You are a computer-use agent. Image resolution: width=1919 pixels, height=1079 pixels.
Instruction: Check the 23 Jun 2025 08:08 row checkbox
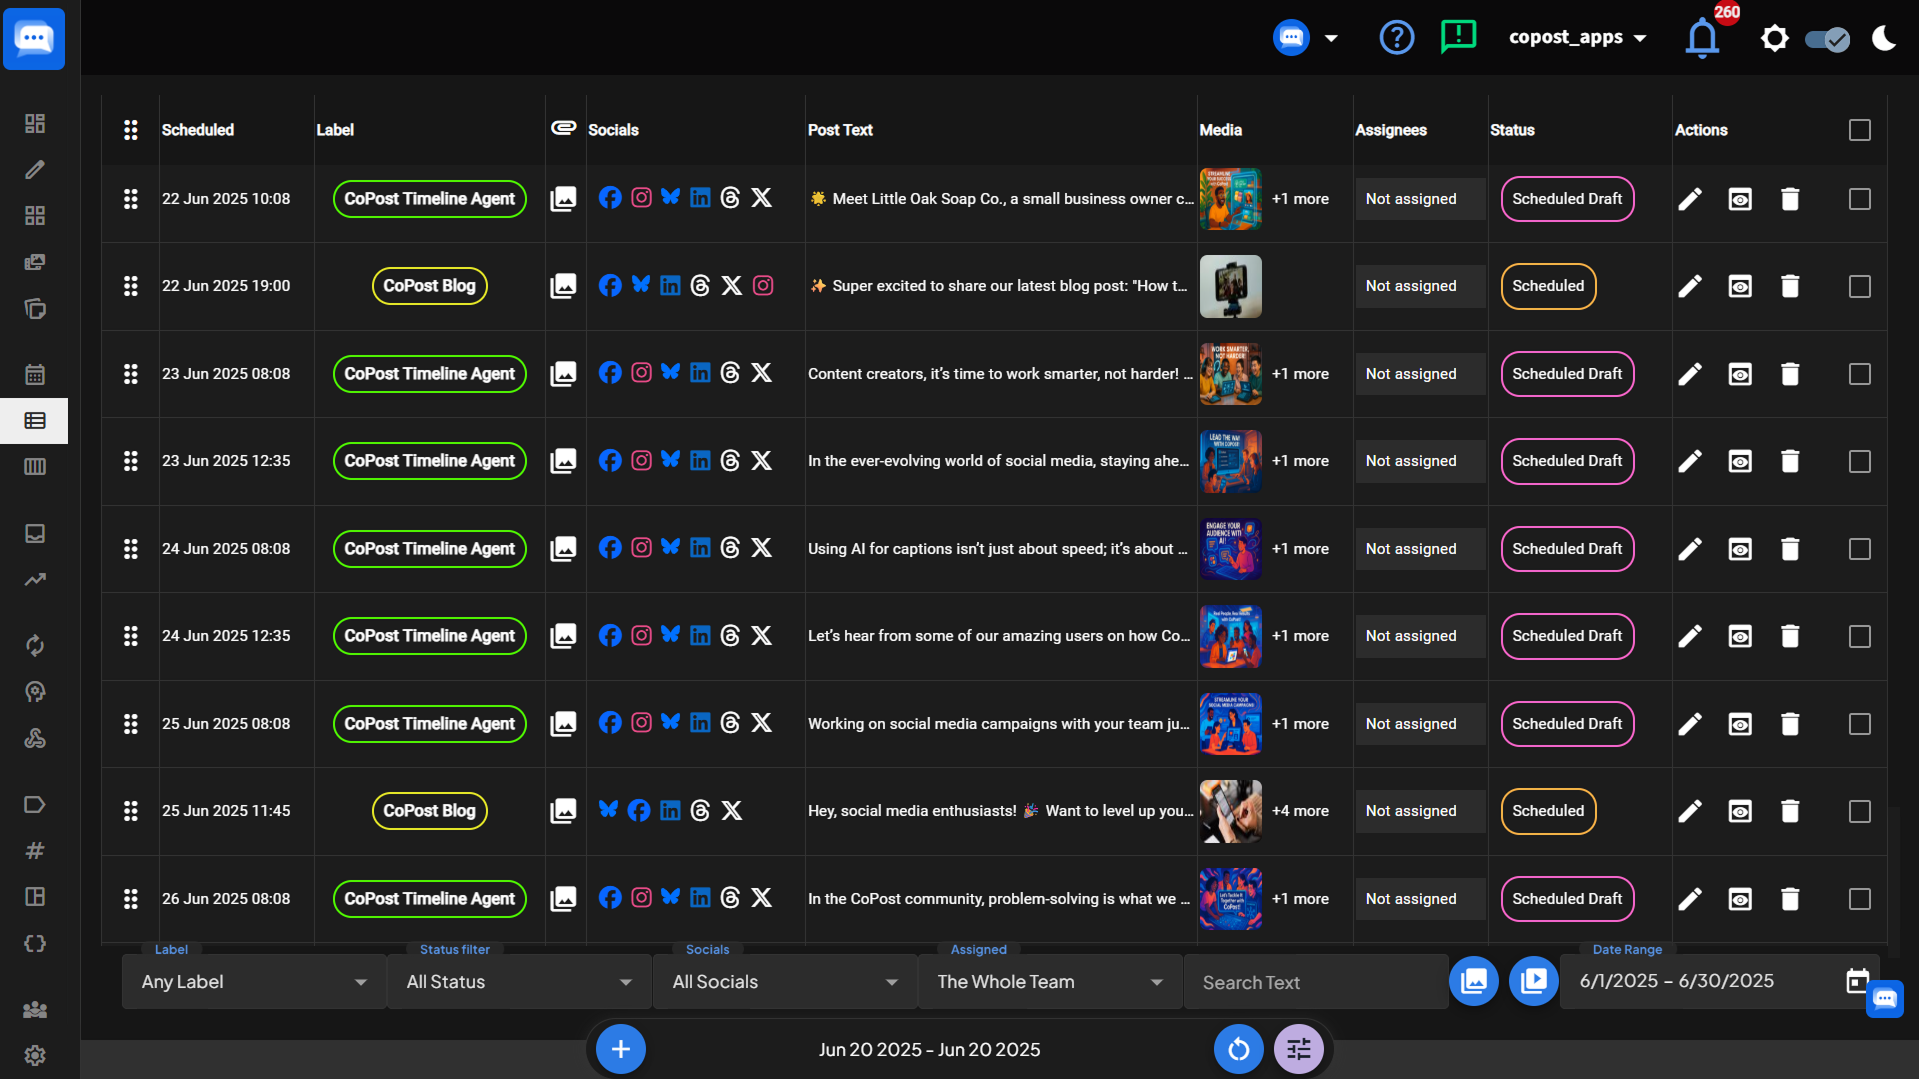pos(1859,374)
